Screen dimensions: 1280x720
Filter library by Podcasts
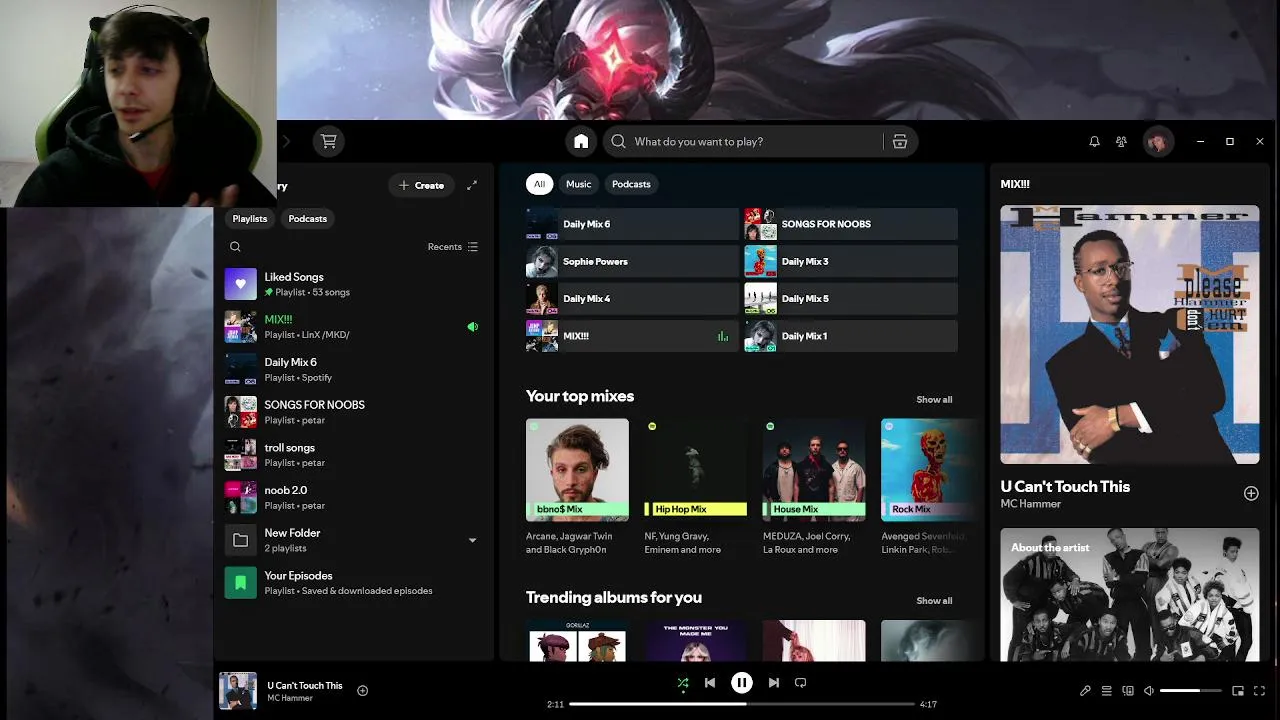(x=307, y=219)
